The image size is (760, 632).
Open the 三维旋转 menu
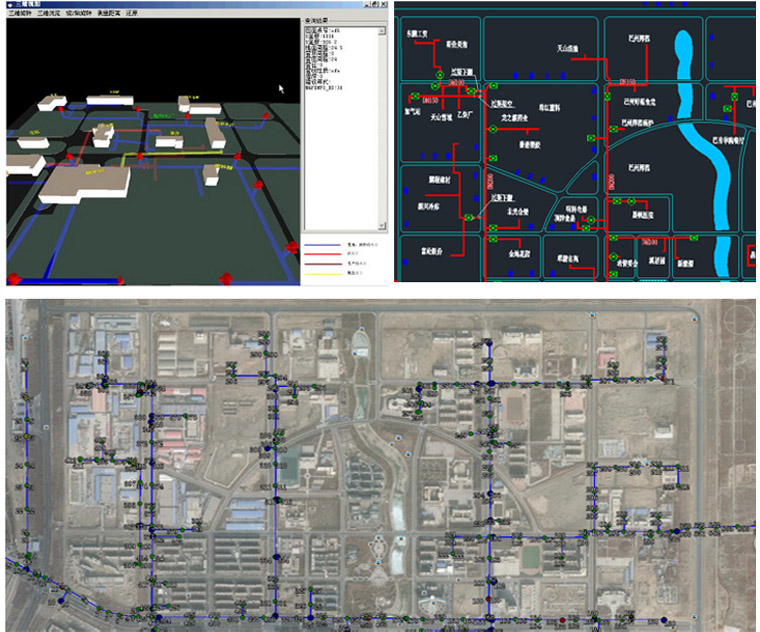pos(20,14)
